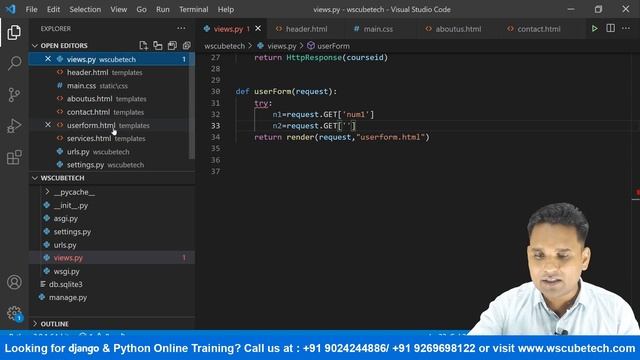Collapse the Open Editors section

(x=35, y=45)
